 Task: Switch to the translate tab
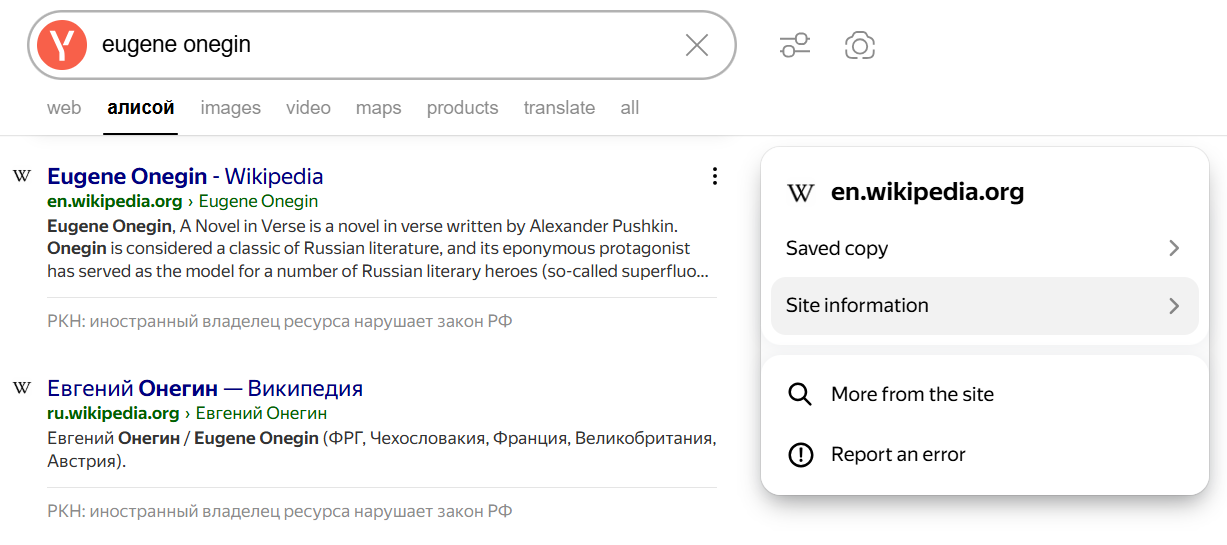point(559,108)
